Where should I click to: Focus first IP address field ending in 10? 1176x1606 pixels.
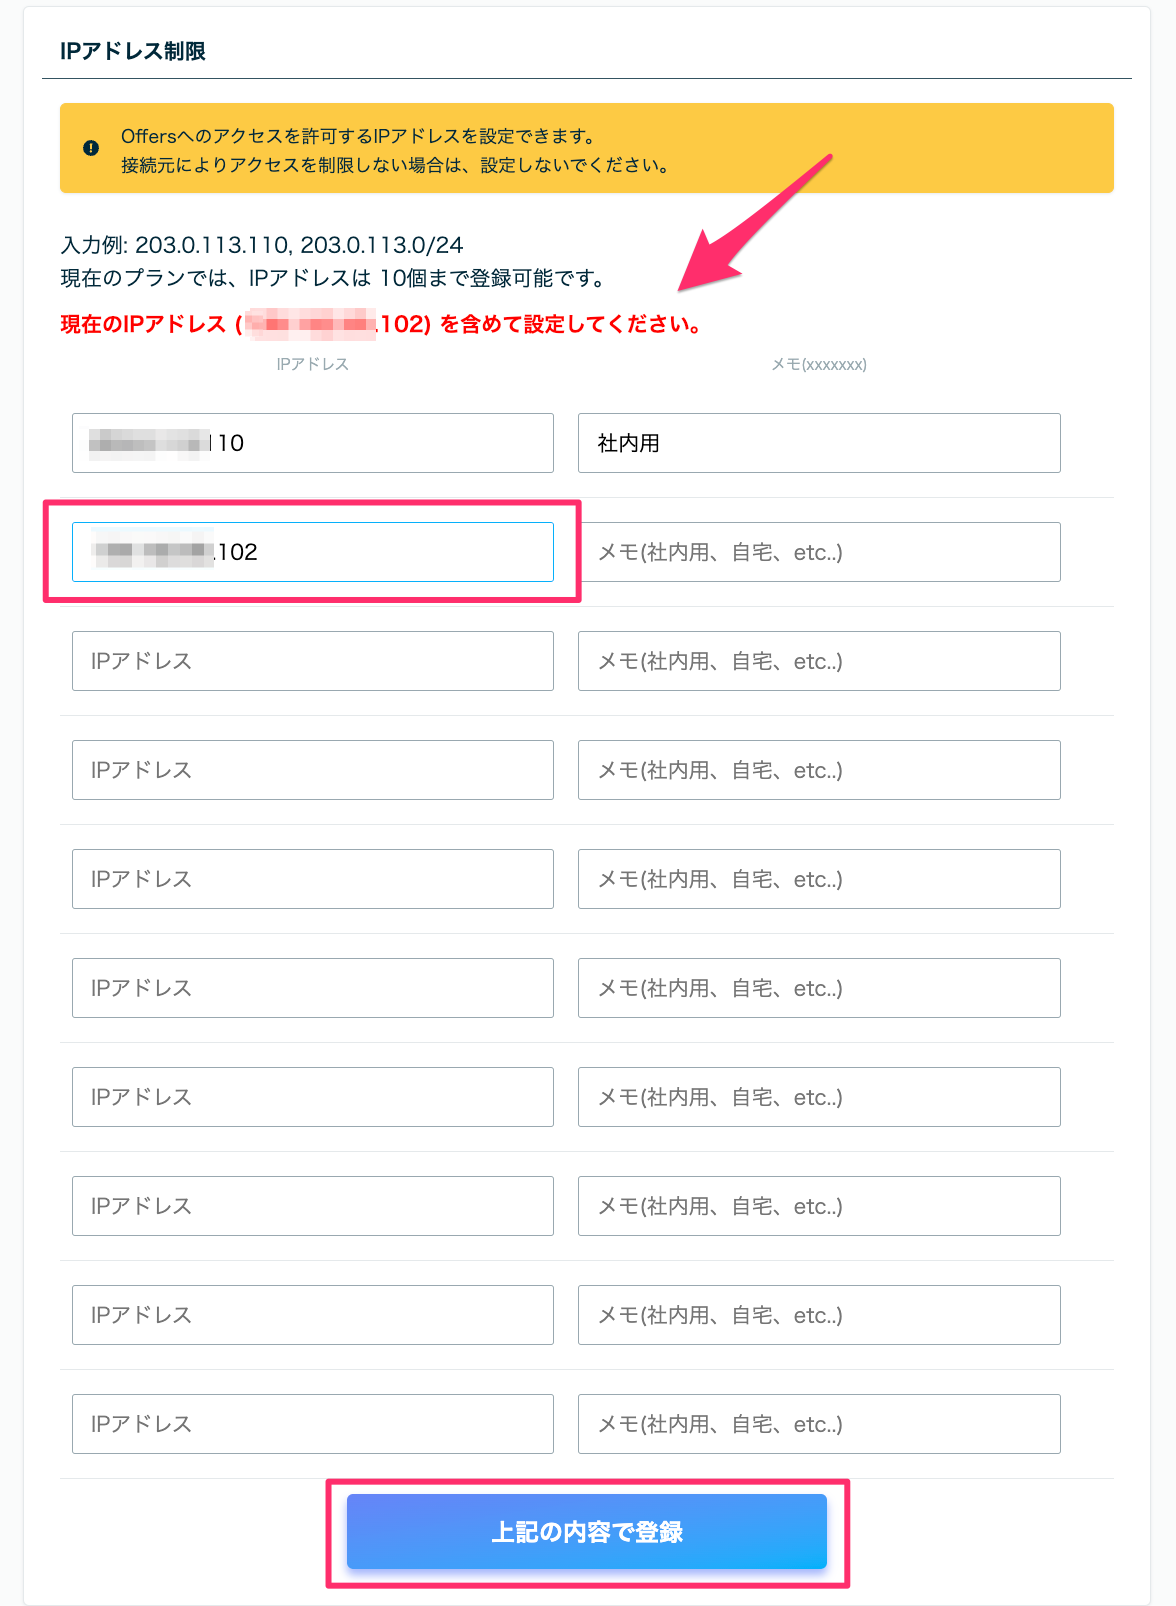[313, 443]
